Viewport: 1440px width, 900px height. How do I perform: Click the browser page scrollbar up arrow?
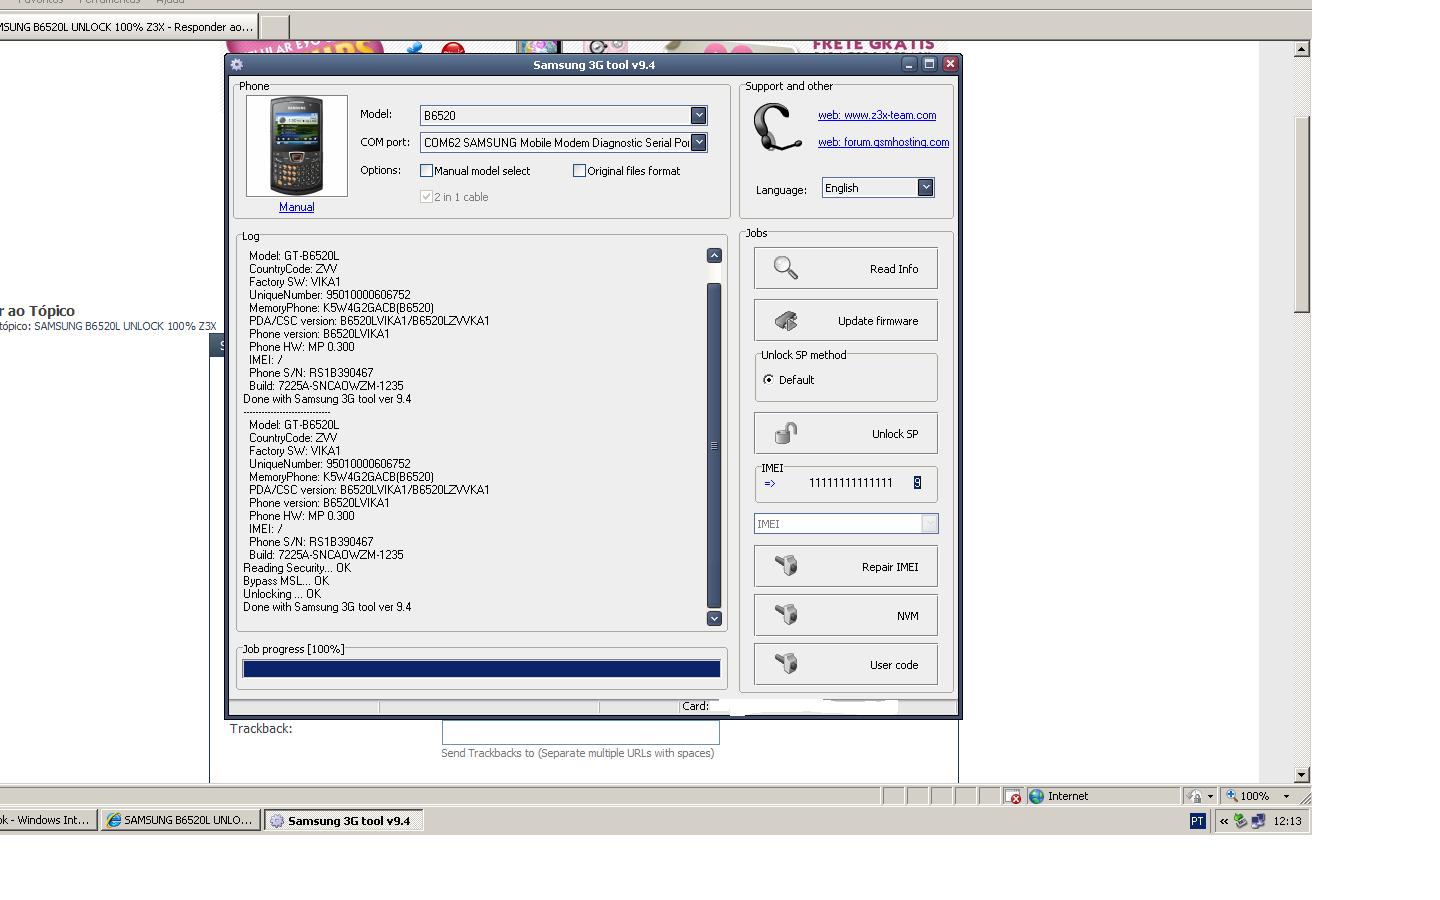(x=1301, y=48)
